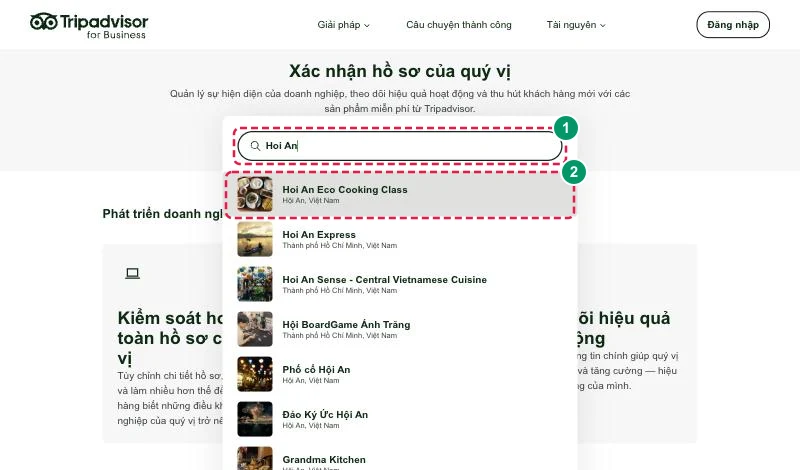Choose Phố cổ Hội An result
Image resolution: width=800 pixels, height=470 pixels.
[400, 374]
